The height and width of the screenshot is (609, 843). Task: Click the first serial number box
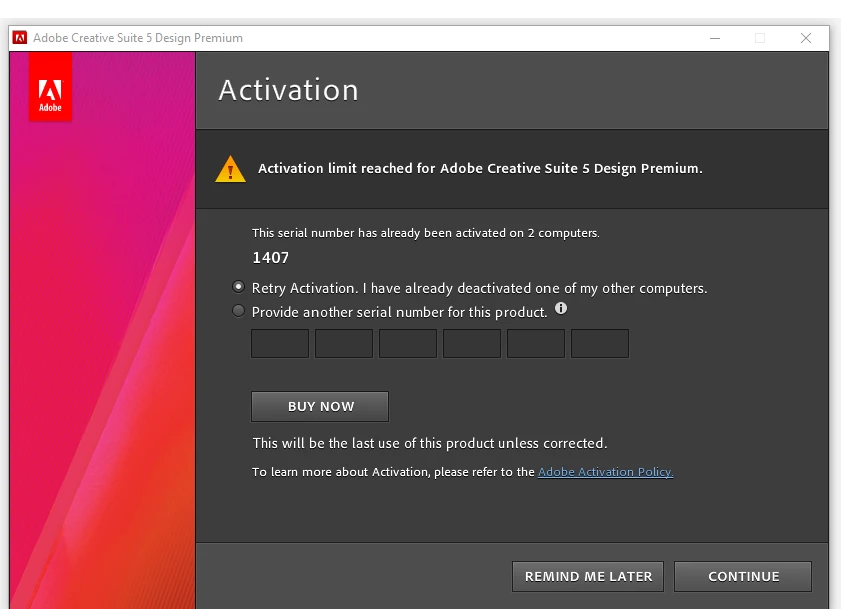point(280,343)
